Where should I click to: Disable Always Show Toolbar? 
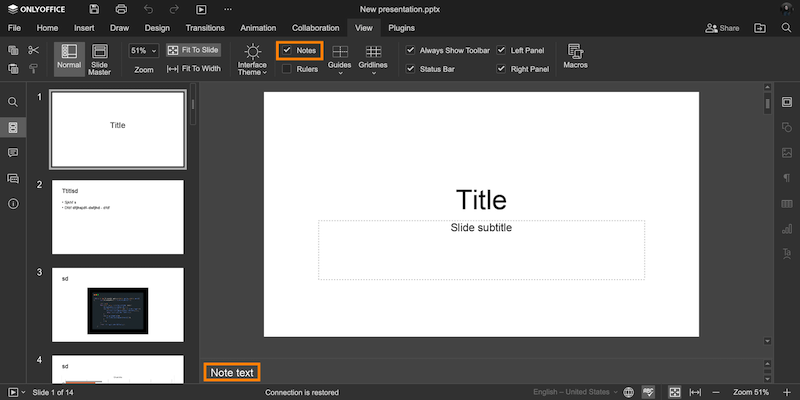click(x=410, y=50)
